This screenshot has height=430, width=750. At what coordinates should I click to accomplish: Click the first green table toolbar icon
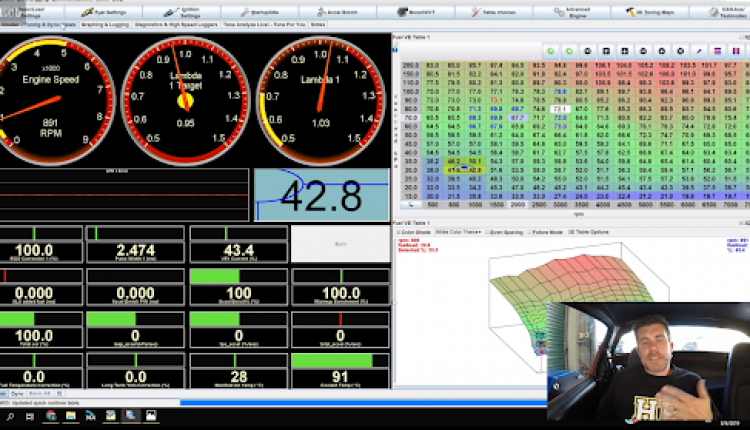[551, 51]
